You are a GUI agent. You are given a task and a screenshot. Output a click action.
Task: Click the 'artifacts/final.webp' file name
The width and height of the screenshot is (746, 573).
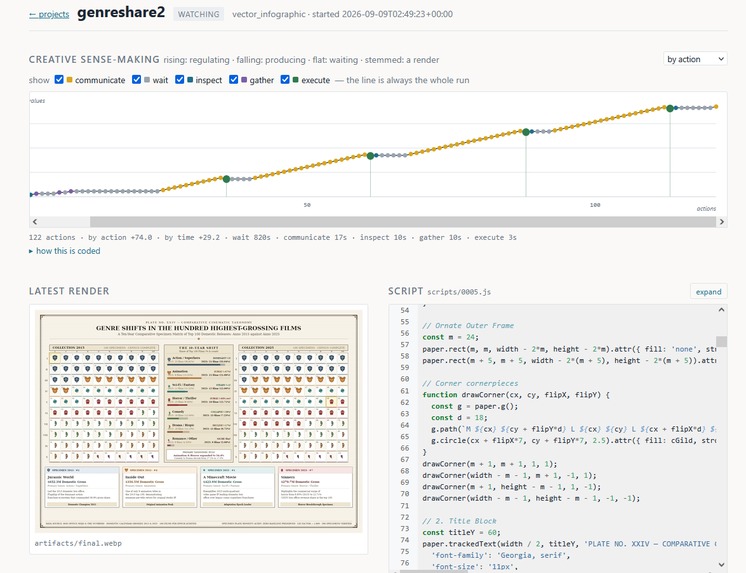78,543
